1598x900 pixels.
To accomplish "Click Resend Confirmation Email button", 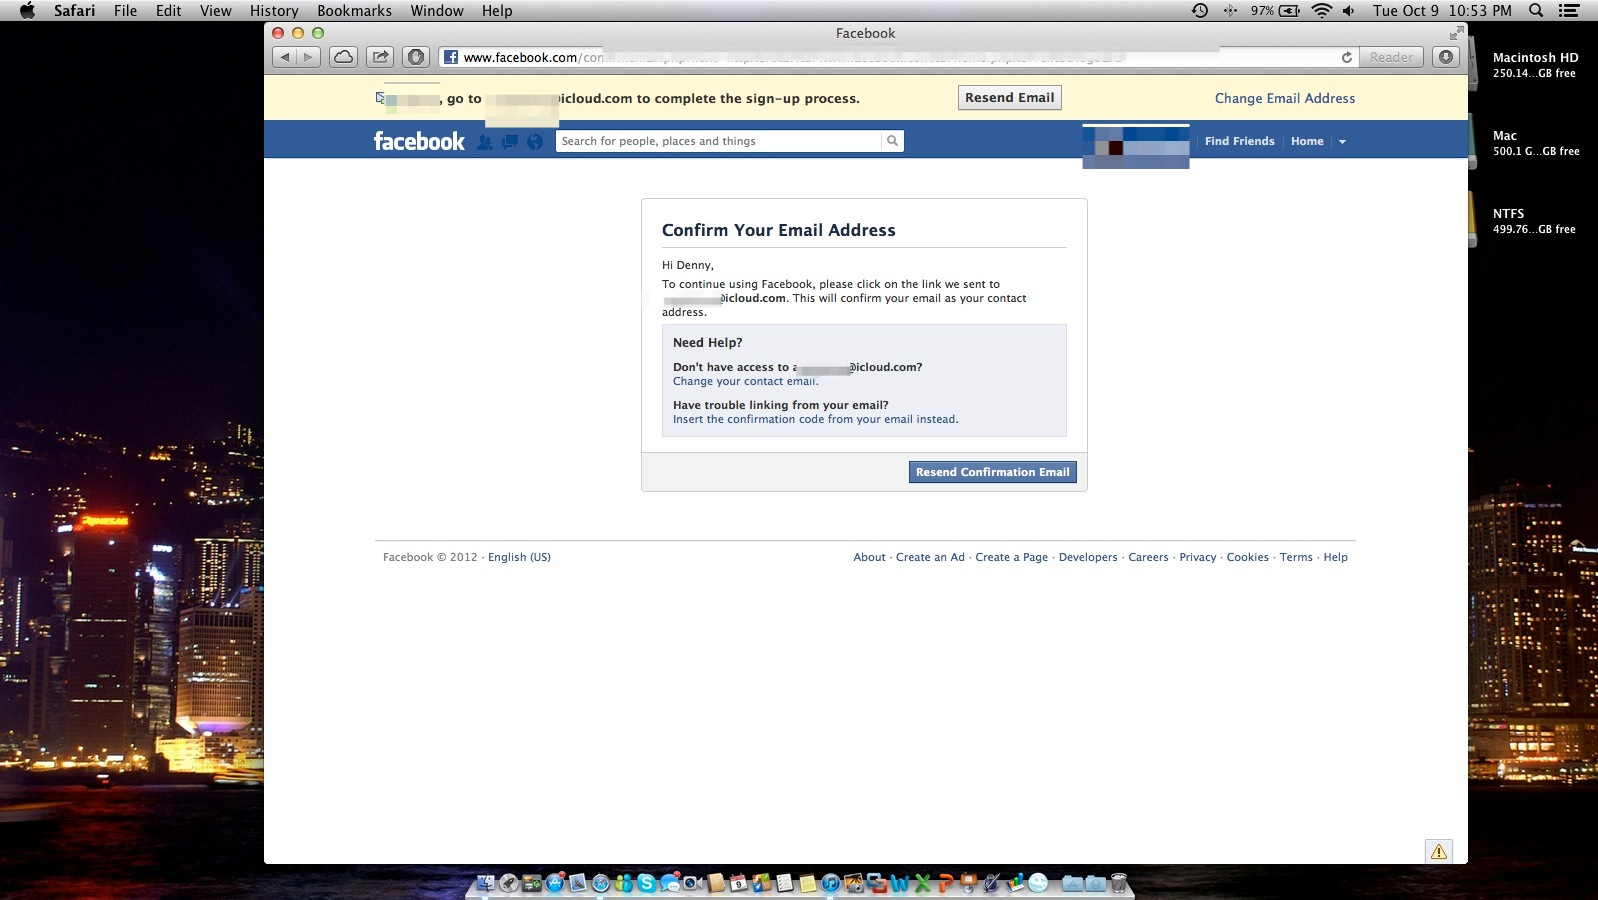I will pyautogui.click(x=992, y=472).
